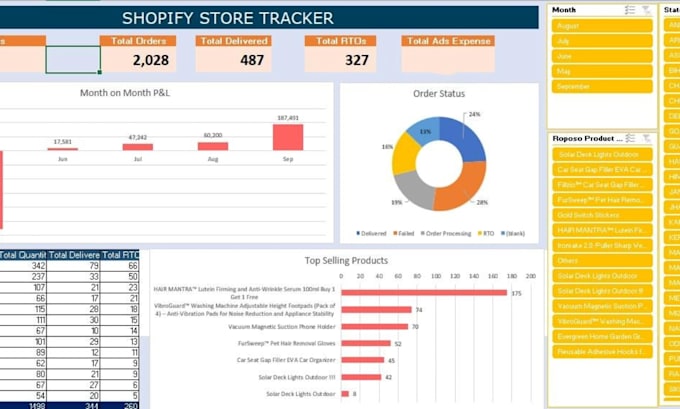Click the Total Delivered table column header

click(x=74, y=255)
